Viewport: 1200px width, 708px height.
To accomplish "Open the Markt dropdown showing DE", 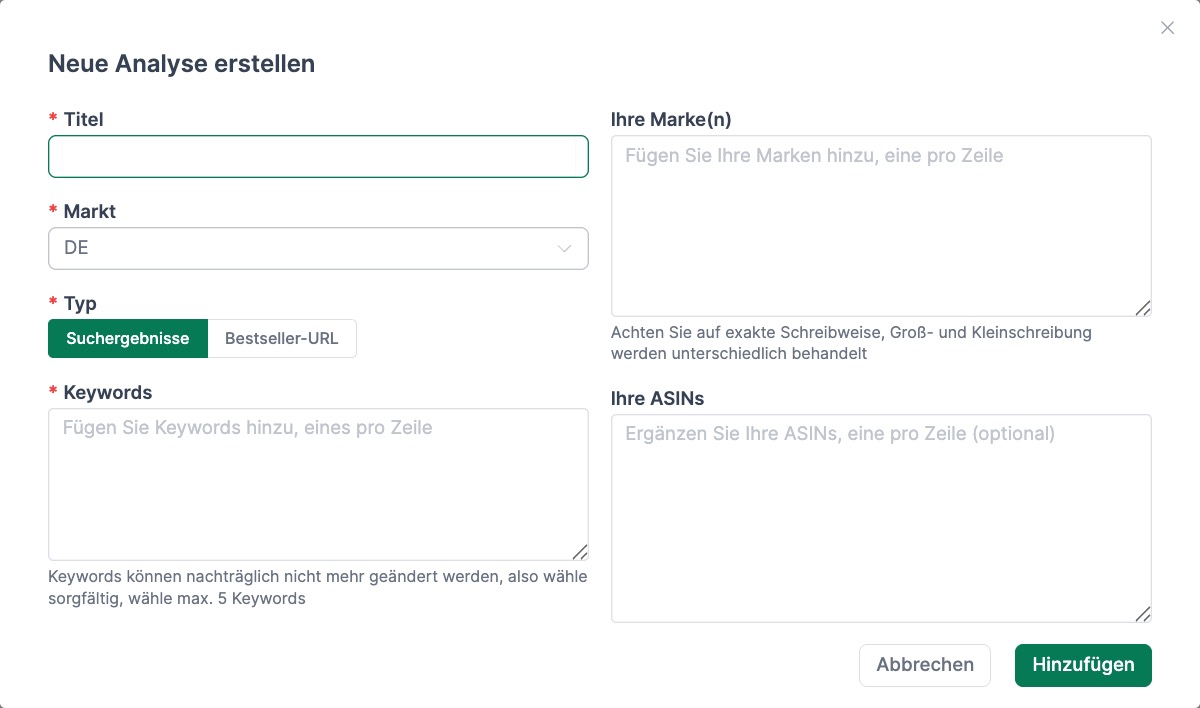I will 318,248.
